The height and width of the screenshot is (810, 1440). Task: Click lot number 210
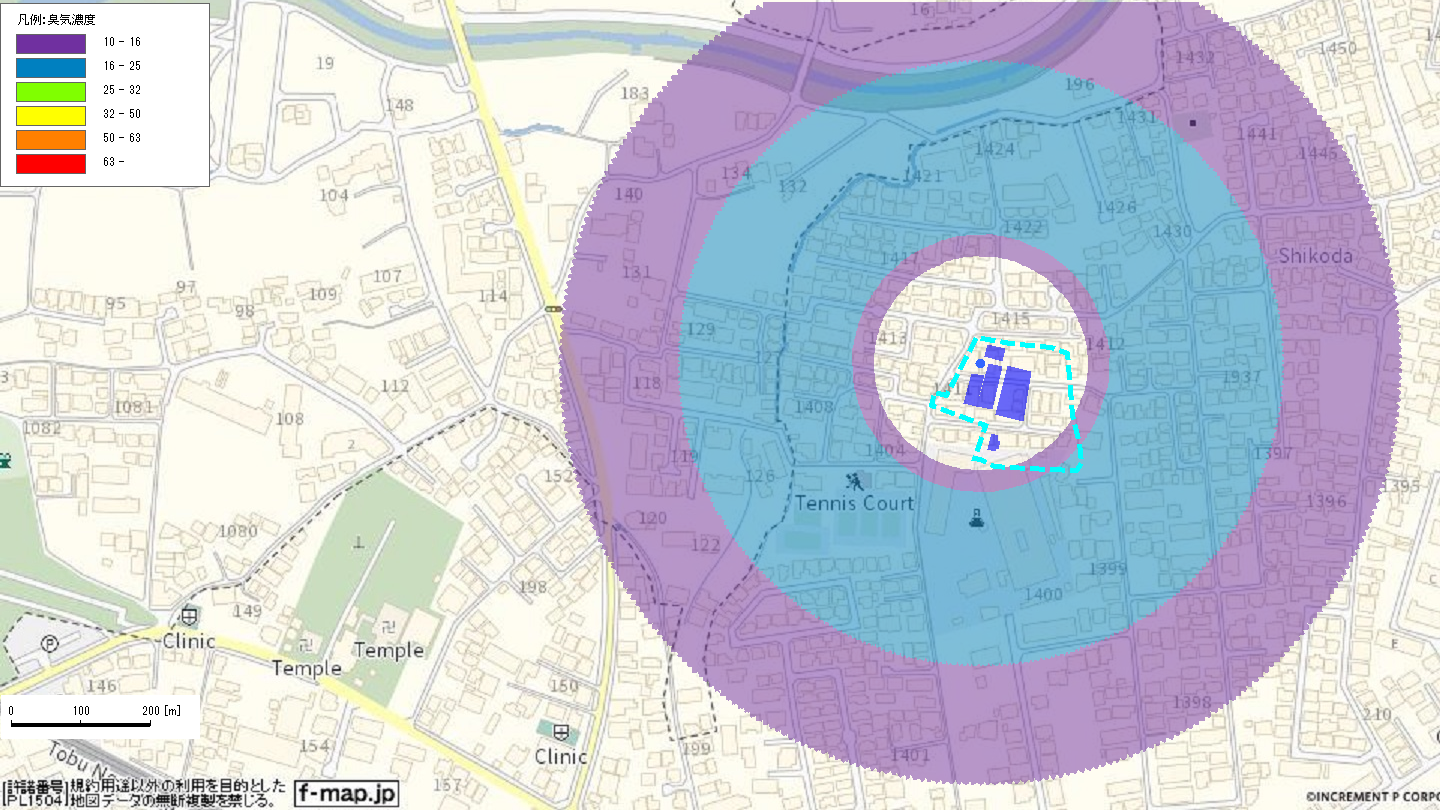tap(1377, 714)
